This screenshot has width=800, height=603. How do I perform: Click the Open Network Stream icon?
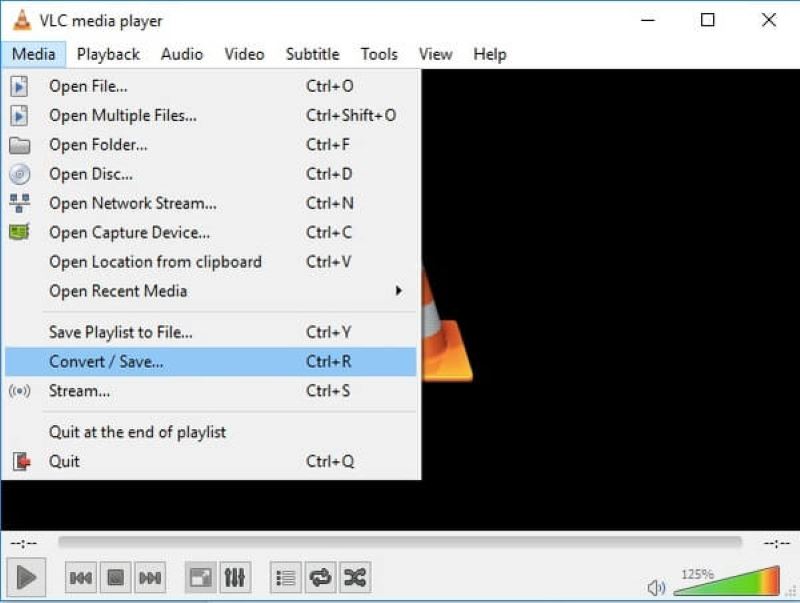click(x=20, y=203)
